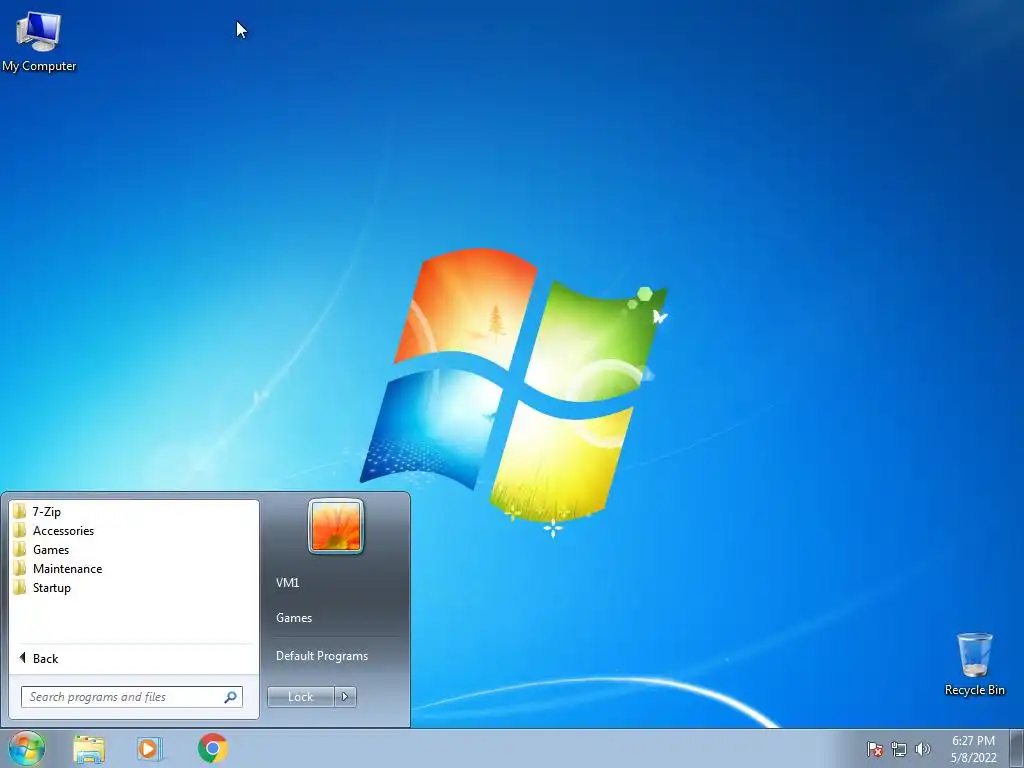The width and height of the screenshot is (1024, 768).
Task: Click the Windows Start orb
Action: pyautogui.click(x=27, y=748)
